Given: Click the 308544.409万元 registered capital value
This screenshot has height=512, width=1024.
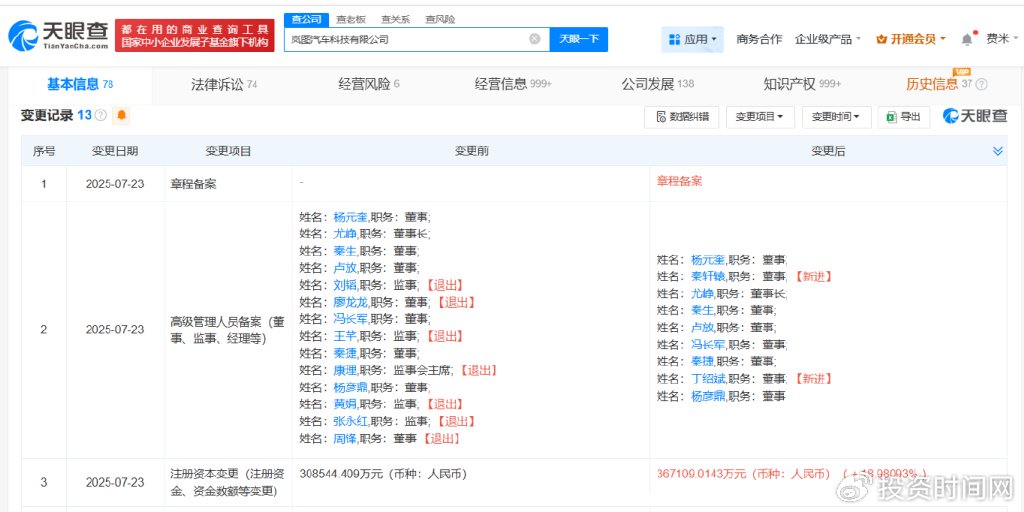Looking at the screenshot, I should pos(383,473).
